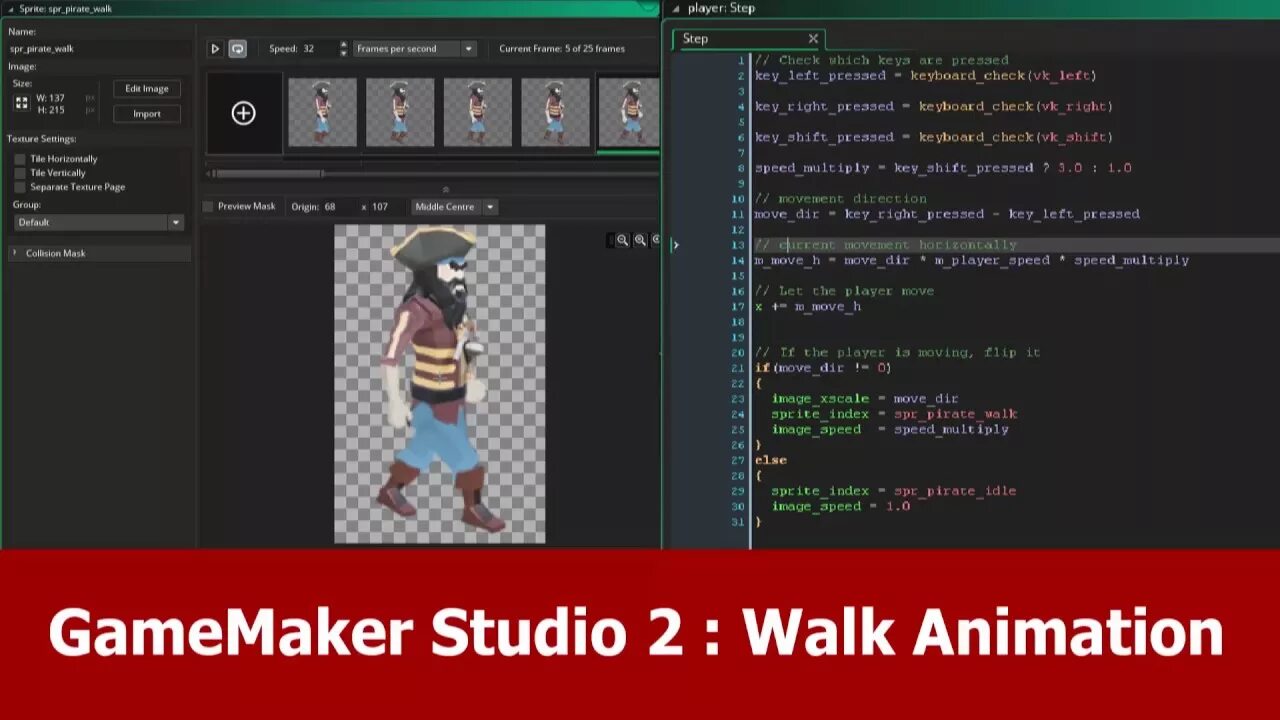The height and width of the screenshot is (720, 1280).
Task: Click the 'key_right_pressed = keyboard_check(vk_right)' line
Action: [933, 106]
